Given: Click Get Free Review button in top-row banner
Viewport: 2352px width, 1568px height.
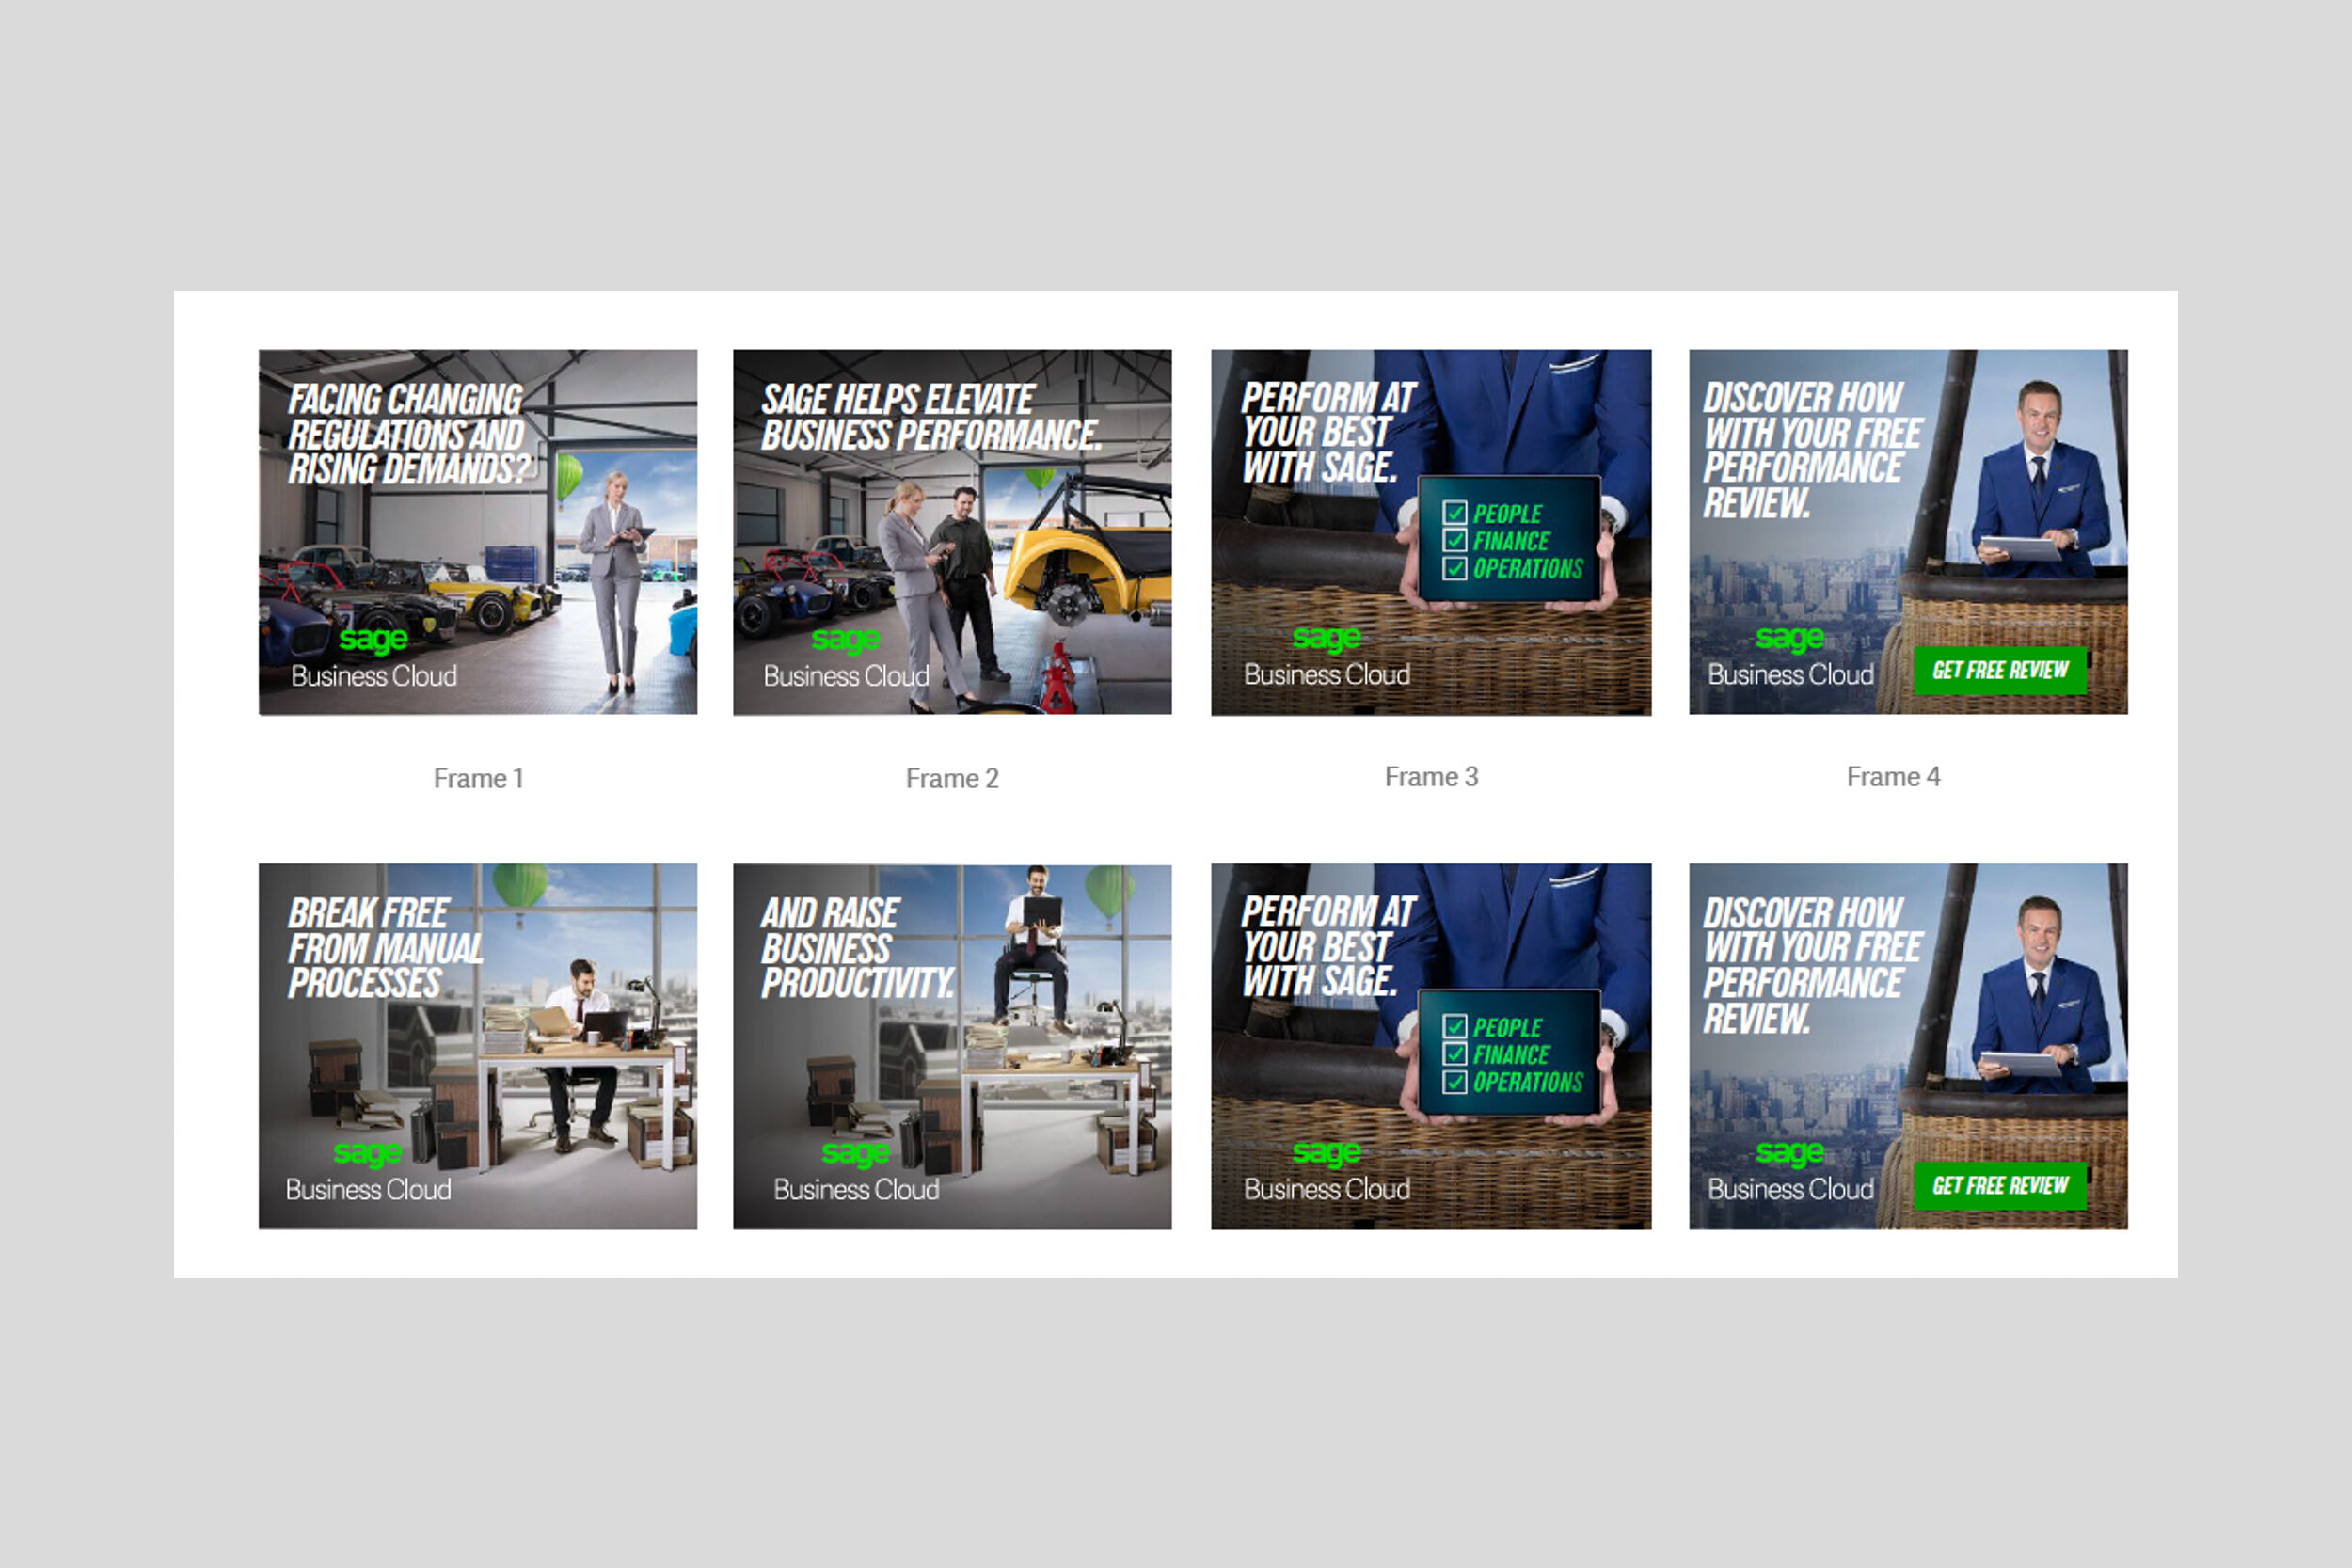Looking at the screenshot, I should pos(2000,671).
